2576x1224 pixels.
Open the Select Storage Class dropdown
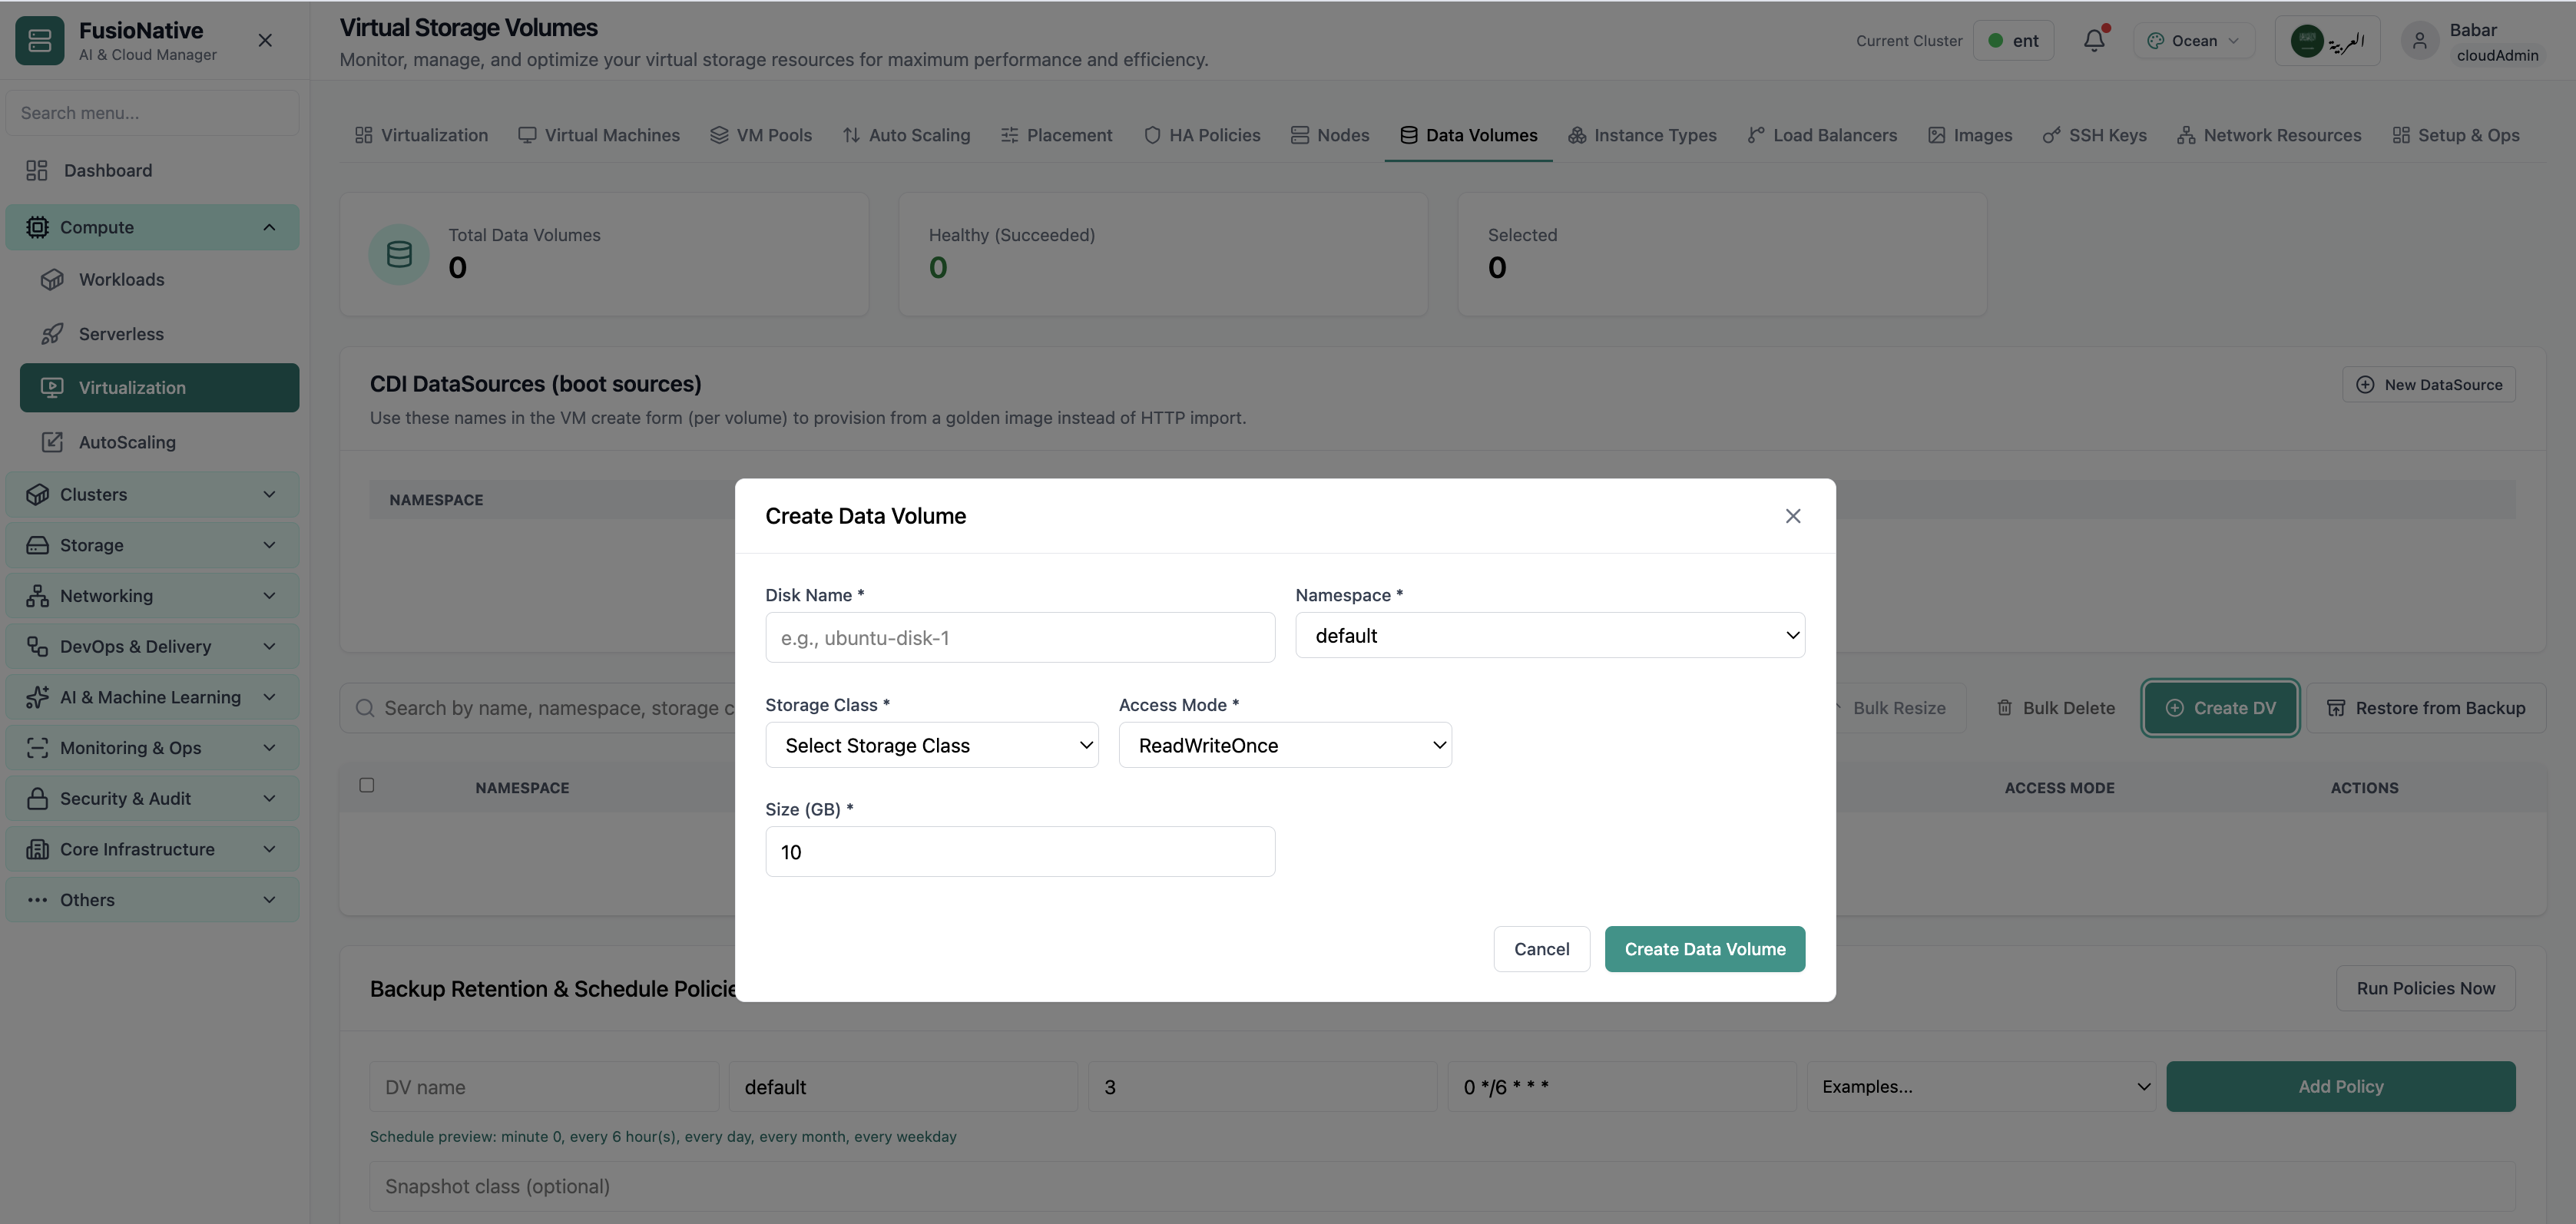pyautogui.click(x=932, y=745)
